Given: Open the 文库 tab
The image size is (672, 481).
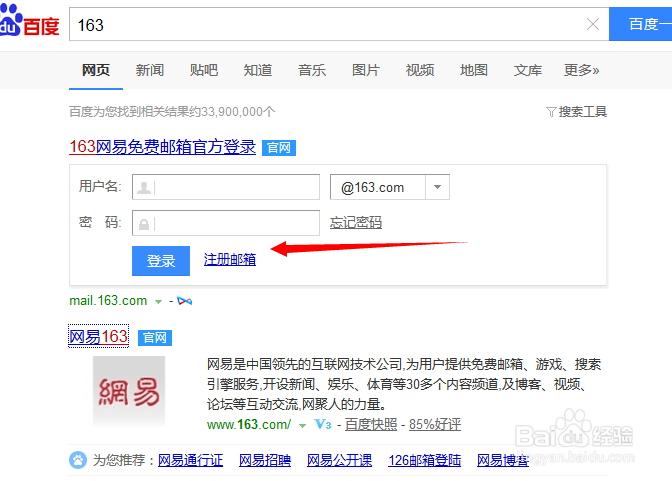Looking at the screenshot, I should point(528,70).
